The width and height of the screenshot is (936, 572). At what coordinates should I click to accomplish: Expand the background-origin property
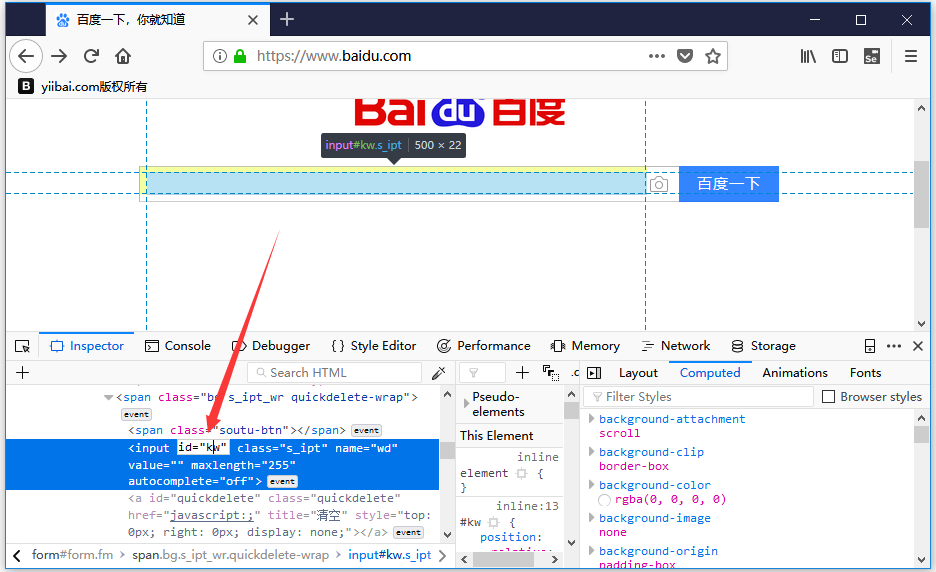point(592,551)
